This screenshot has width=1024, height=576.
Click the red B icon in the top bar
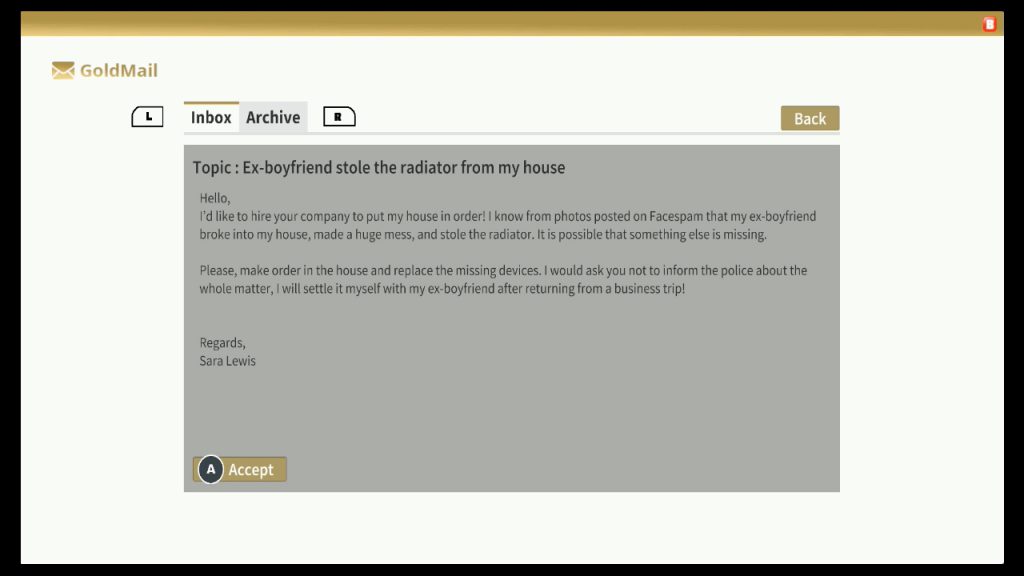pos(989,24)
